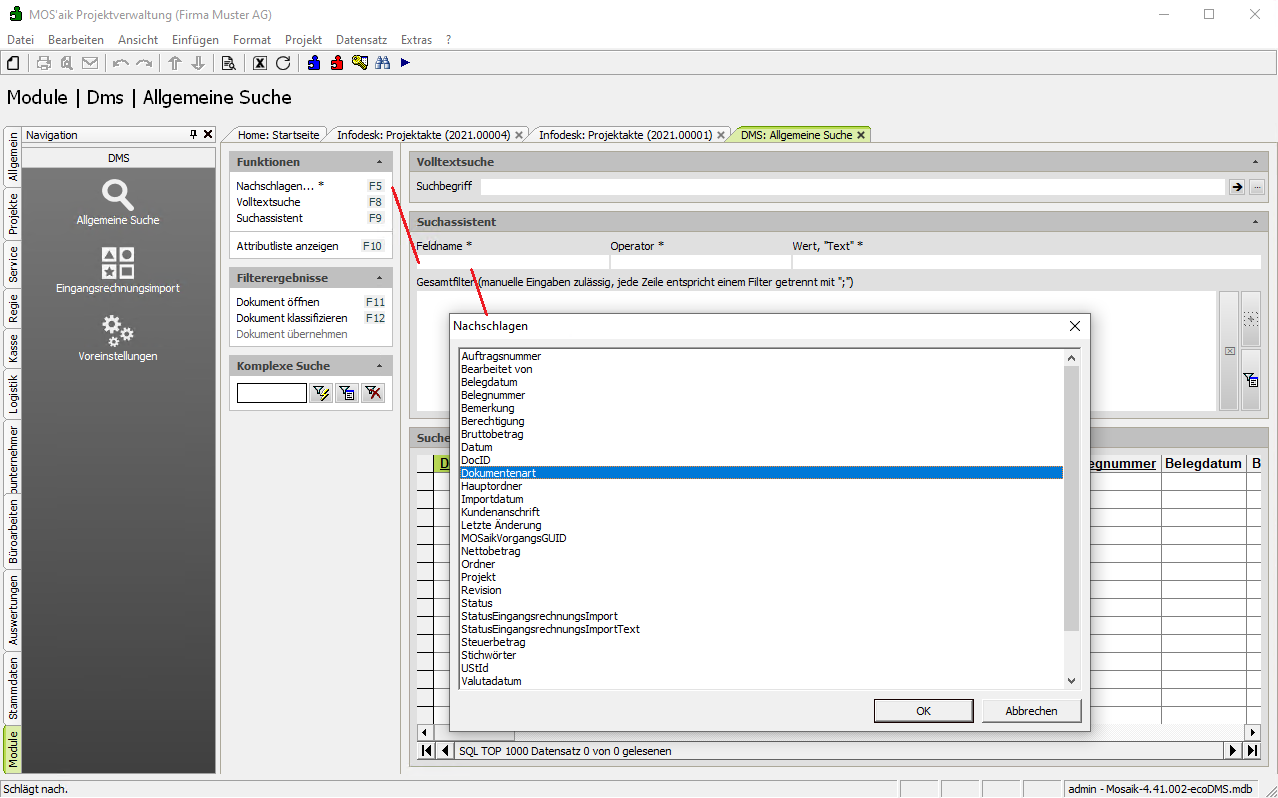Click the binoculars search icon in toolbar
The height and width of the screenshot is (798, 1278).
click(382, 63)
